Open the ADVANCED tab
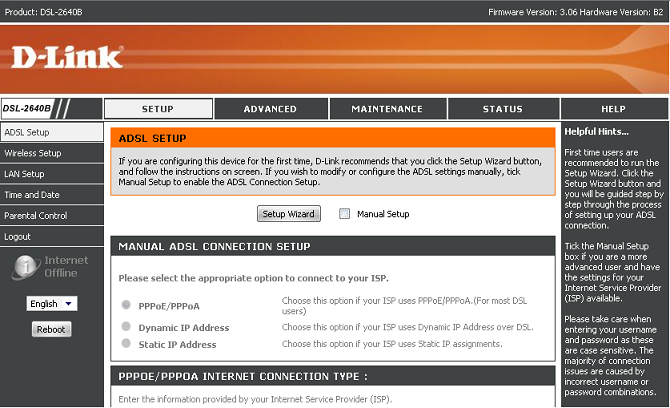The image size is (670, 408). 271,109
